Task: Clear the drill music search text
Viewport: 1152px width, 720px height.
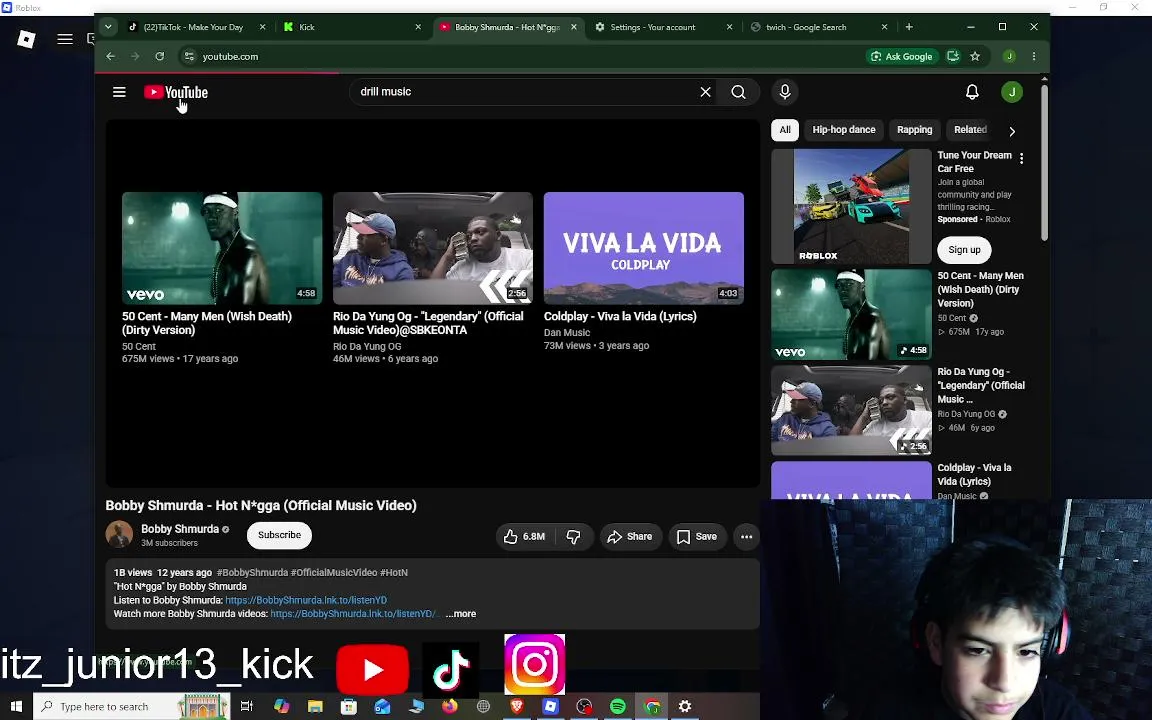Action: point(705,92)
